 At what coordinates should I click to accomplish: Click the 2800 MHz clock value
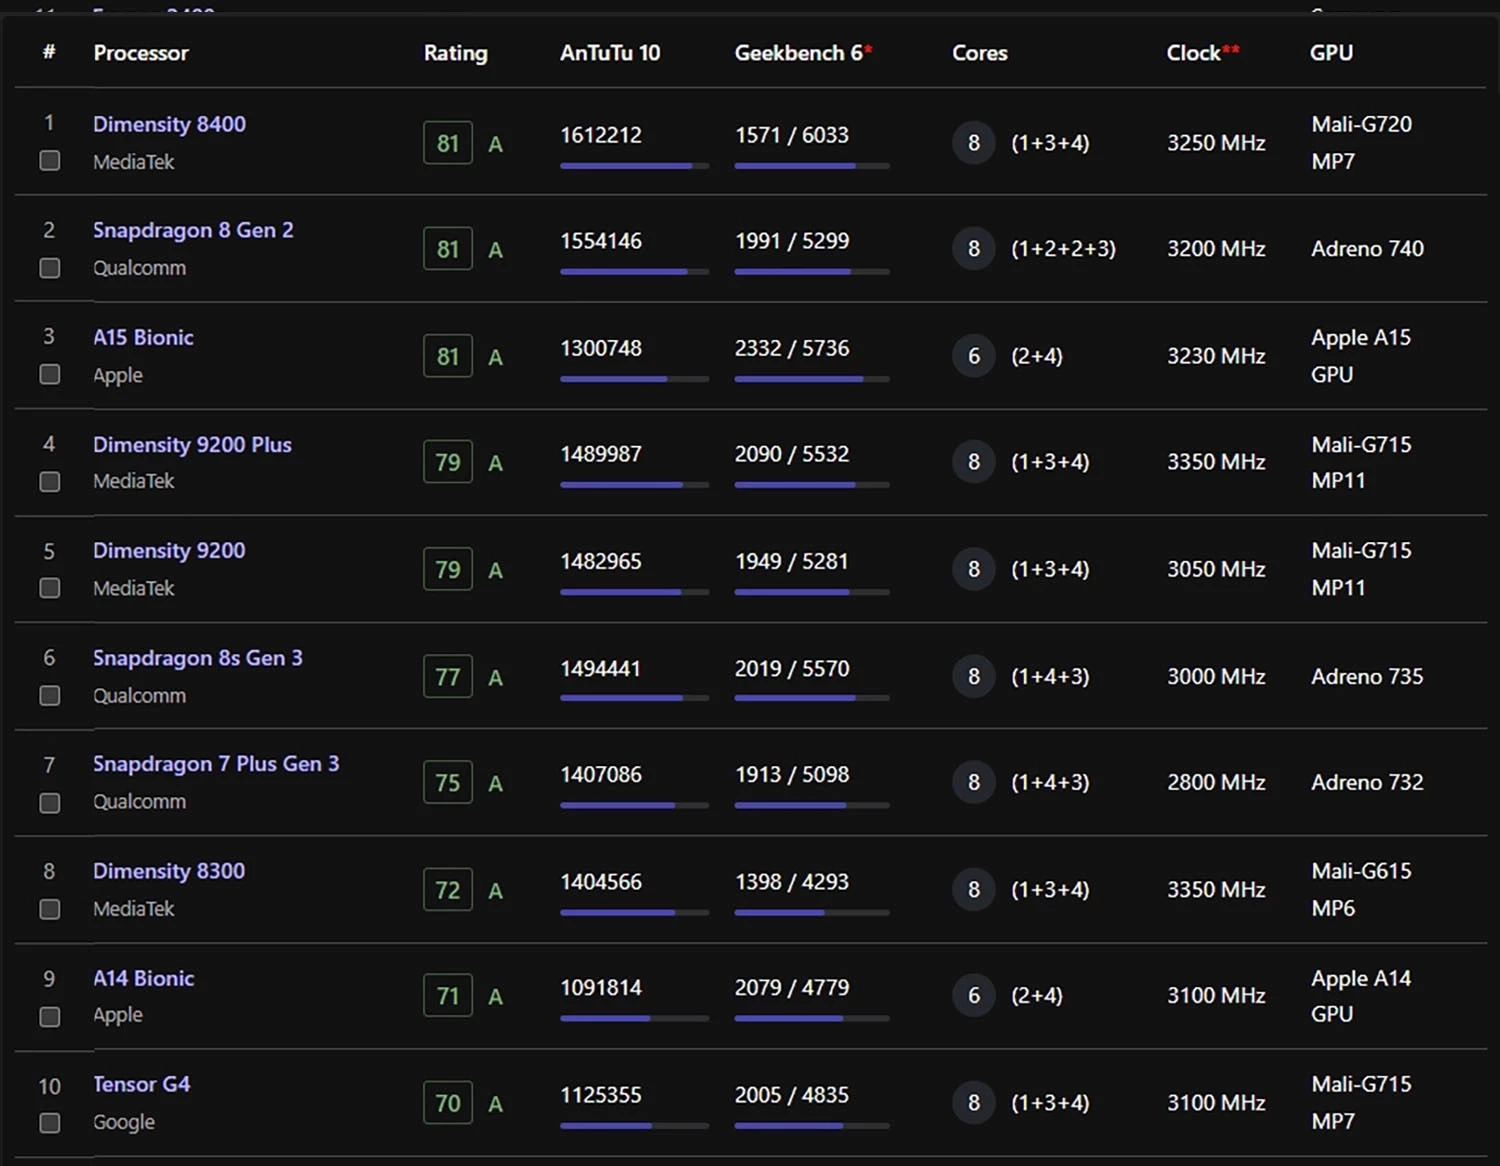[x=1216, y=782]
